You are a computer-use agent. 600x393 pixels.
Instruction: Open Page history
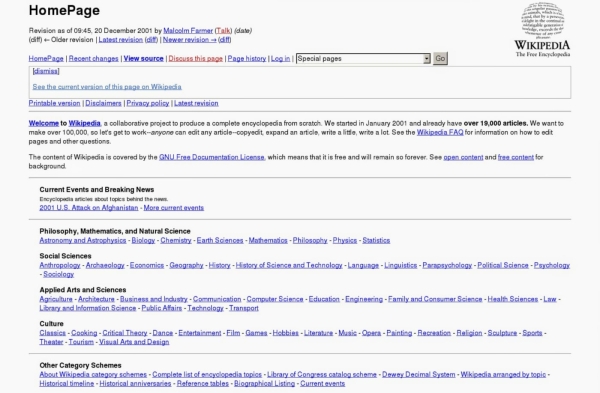(247, 59)
